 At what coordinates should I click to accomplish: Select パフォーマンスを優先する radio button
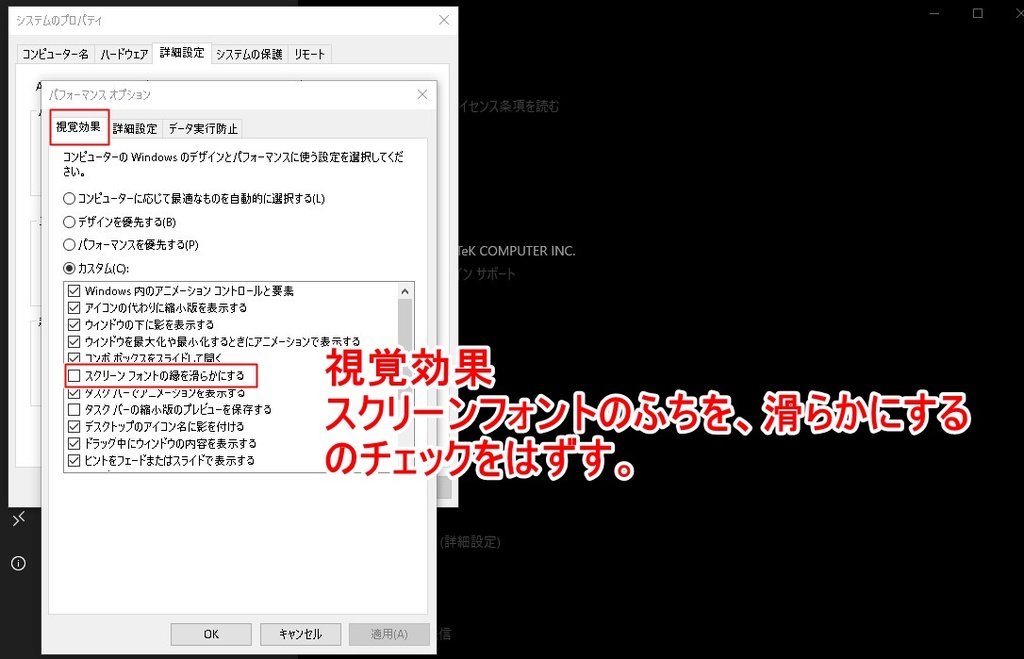69,244
